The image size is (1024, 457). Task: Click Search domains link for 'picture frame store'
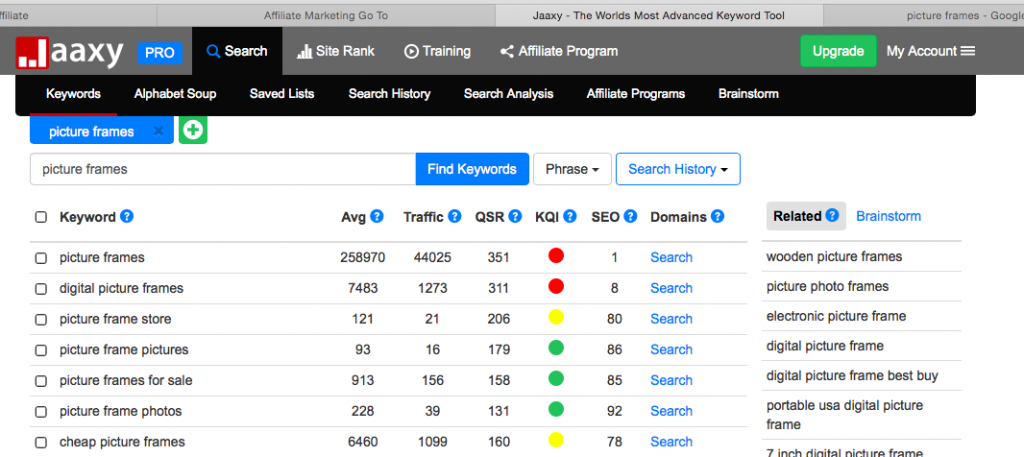[671, 319]
